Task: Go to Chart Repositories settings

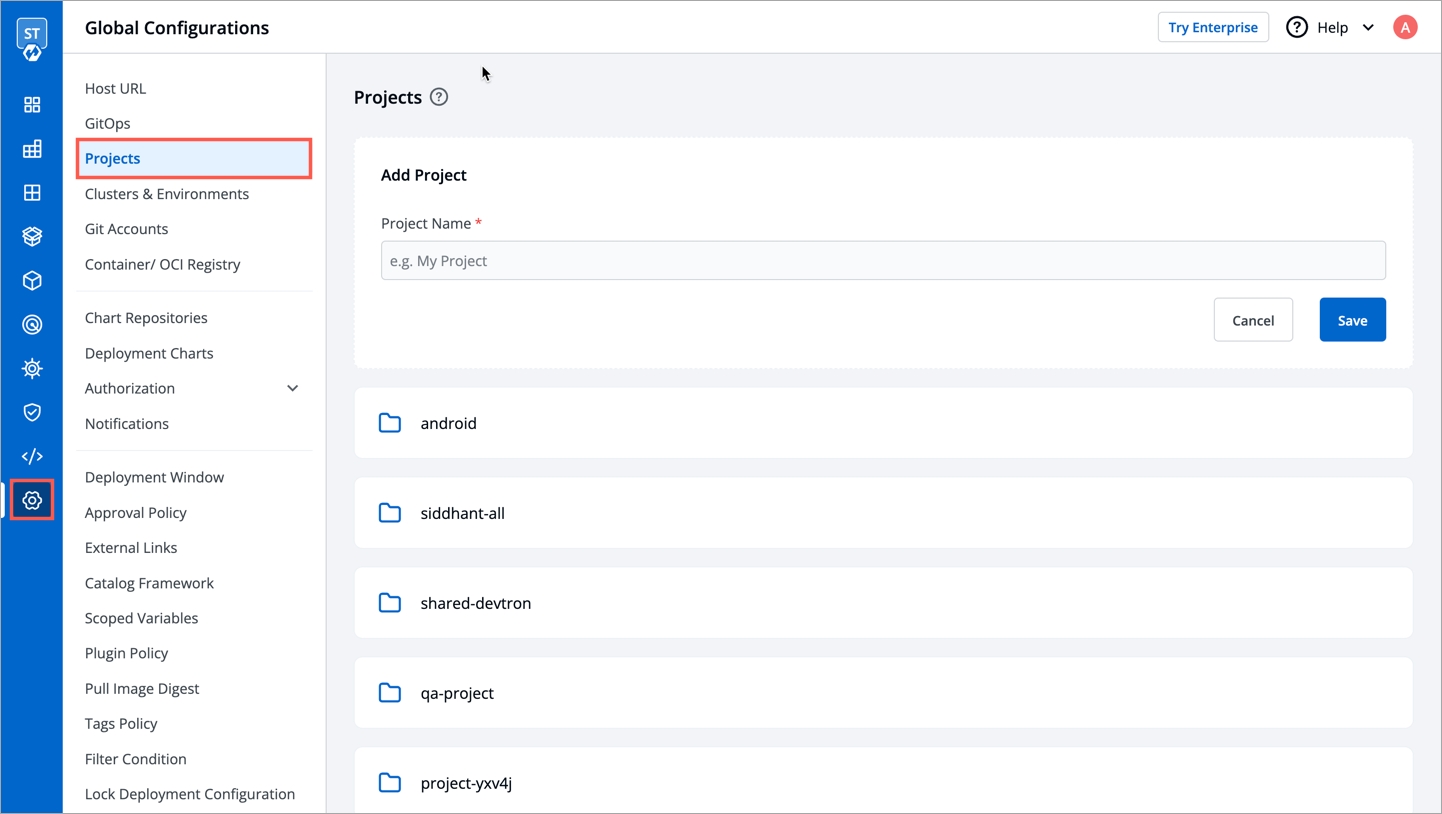Action: pos(146,318)
